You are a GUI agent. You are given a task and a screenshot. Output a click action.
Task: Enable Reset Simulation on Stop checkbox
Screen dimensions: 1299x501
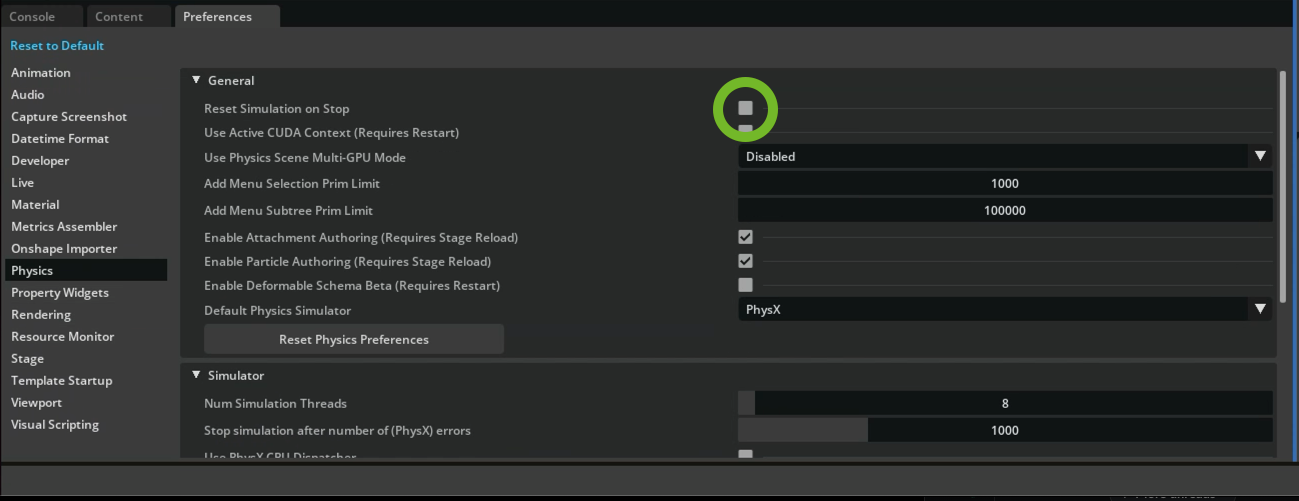(745, 107)
